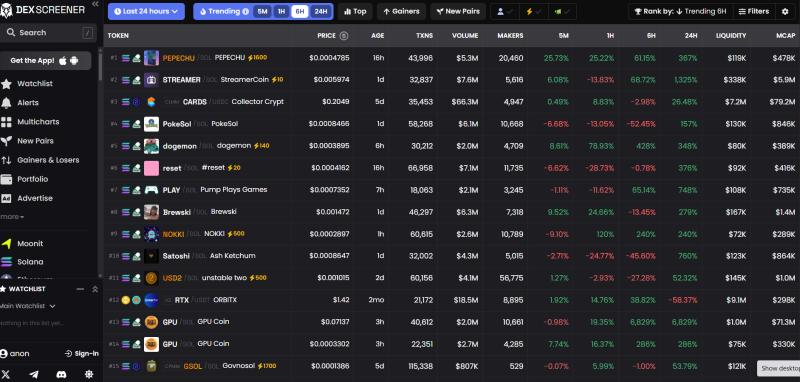Click CARDS volume $66.3M cell
Image resolution: width=800 pixels, height=382 pixels.
[464, 102]
